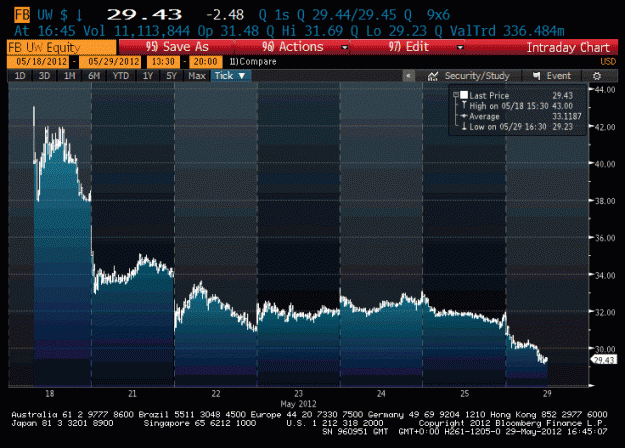Image resolution: width=625 pixels, height=448 pixels.
Task: Open the Edit dropdown arrow
Action: (460, 47)
